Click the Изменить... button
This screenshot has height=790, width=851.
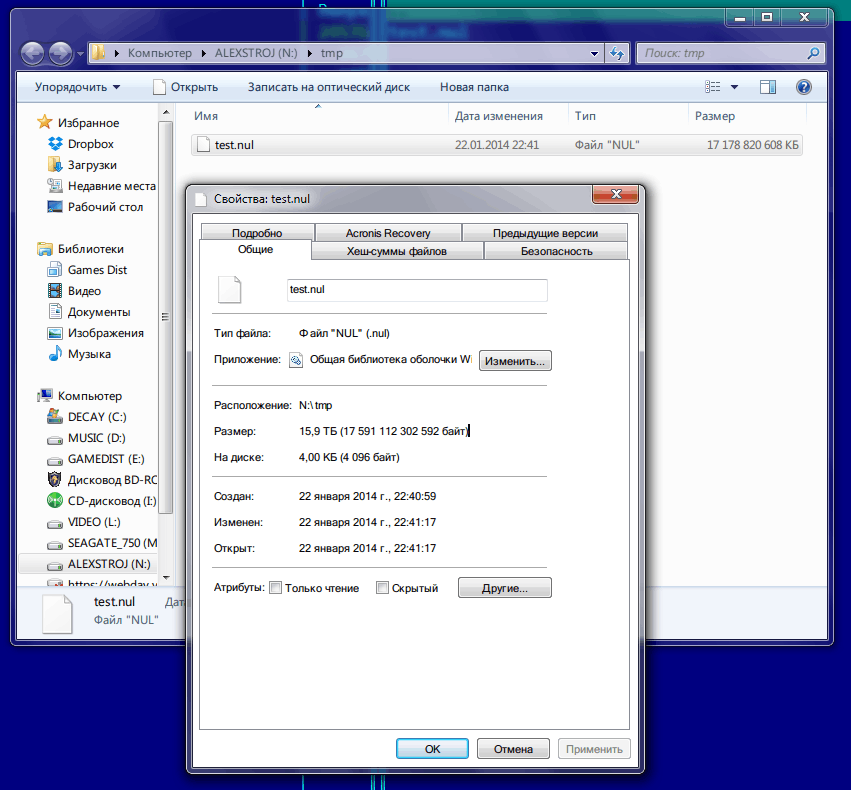[x=515, y=361]
